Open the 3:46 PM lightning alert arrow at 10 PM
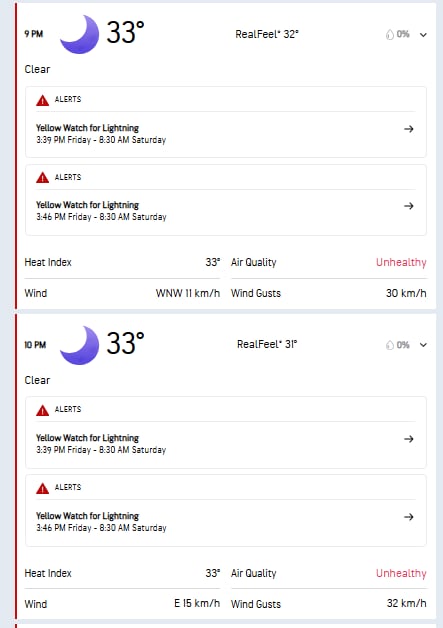Screen dimensions: 443x628 pyautogui.click(x=409, y=517)
